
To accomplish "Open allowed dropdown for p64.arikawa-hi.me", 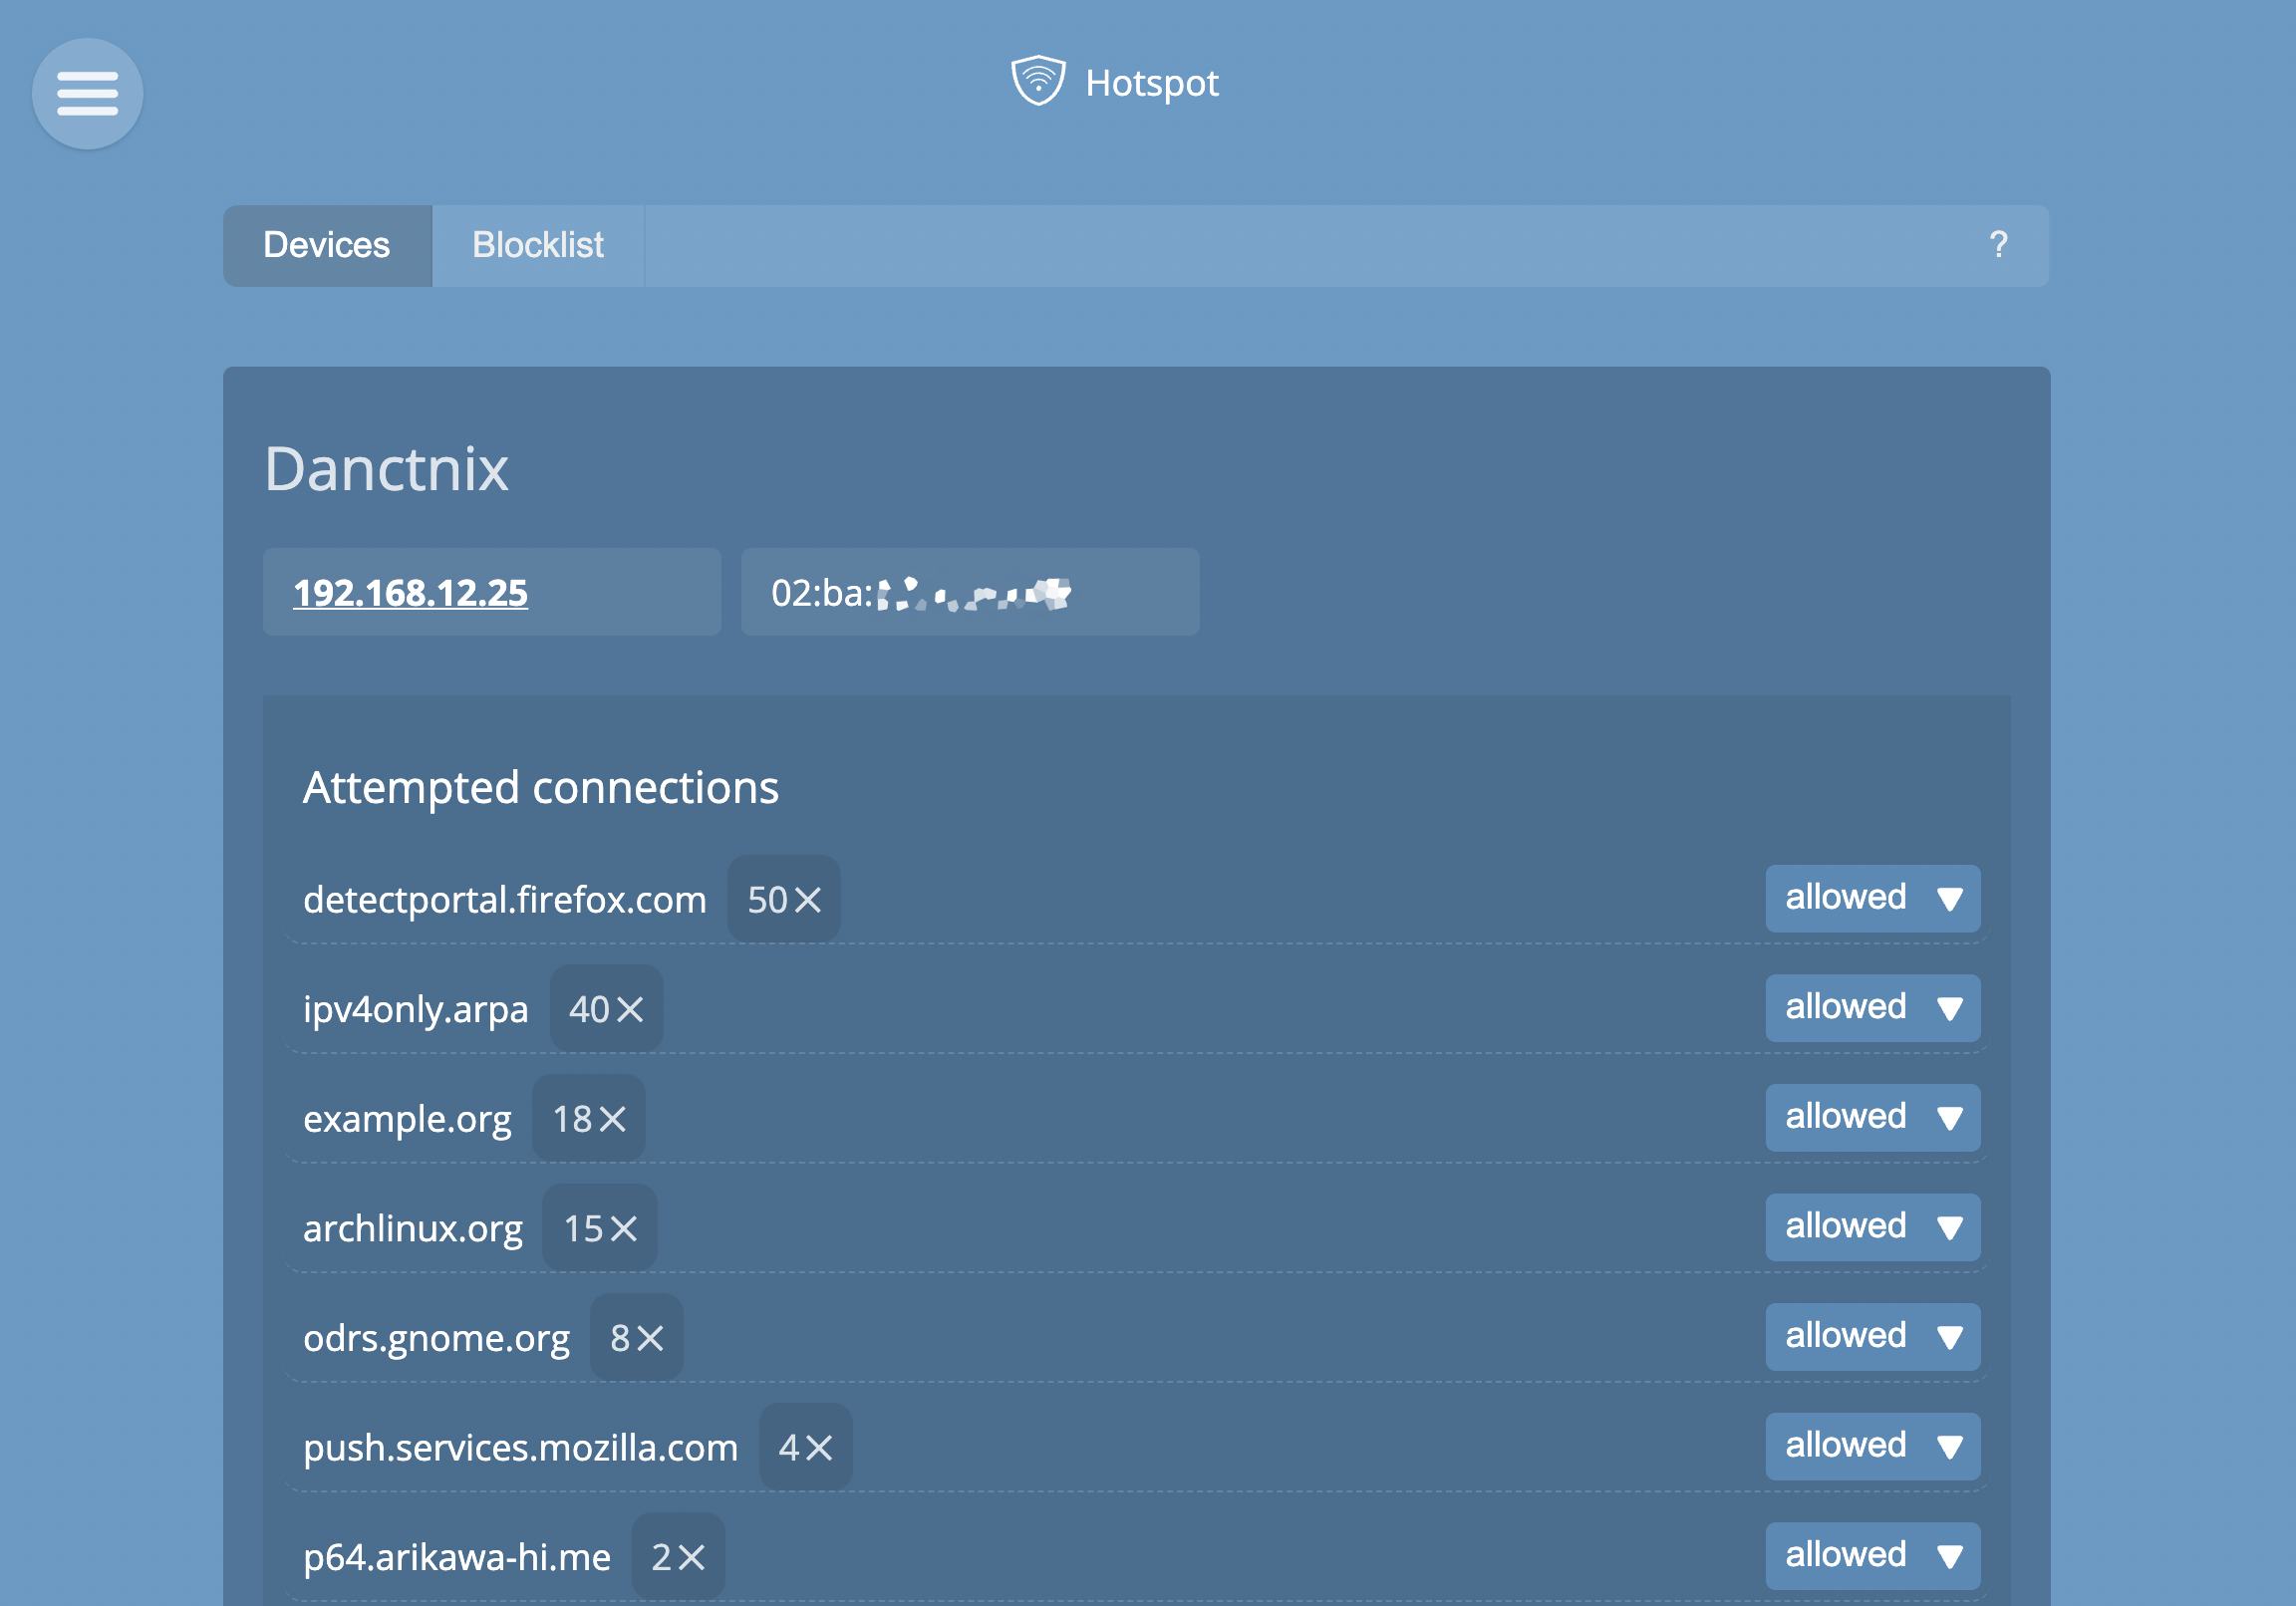I will click(1872, 1555).
